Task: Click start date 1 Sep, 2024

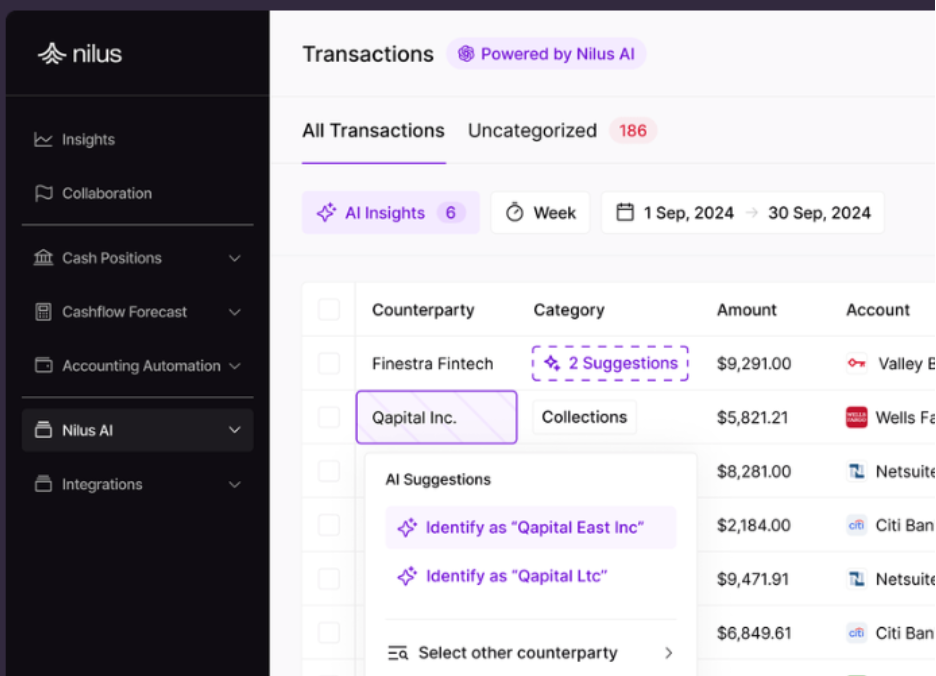Action: [x=688, y=213]
